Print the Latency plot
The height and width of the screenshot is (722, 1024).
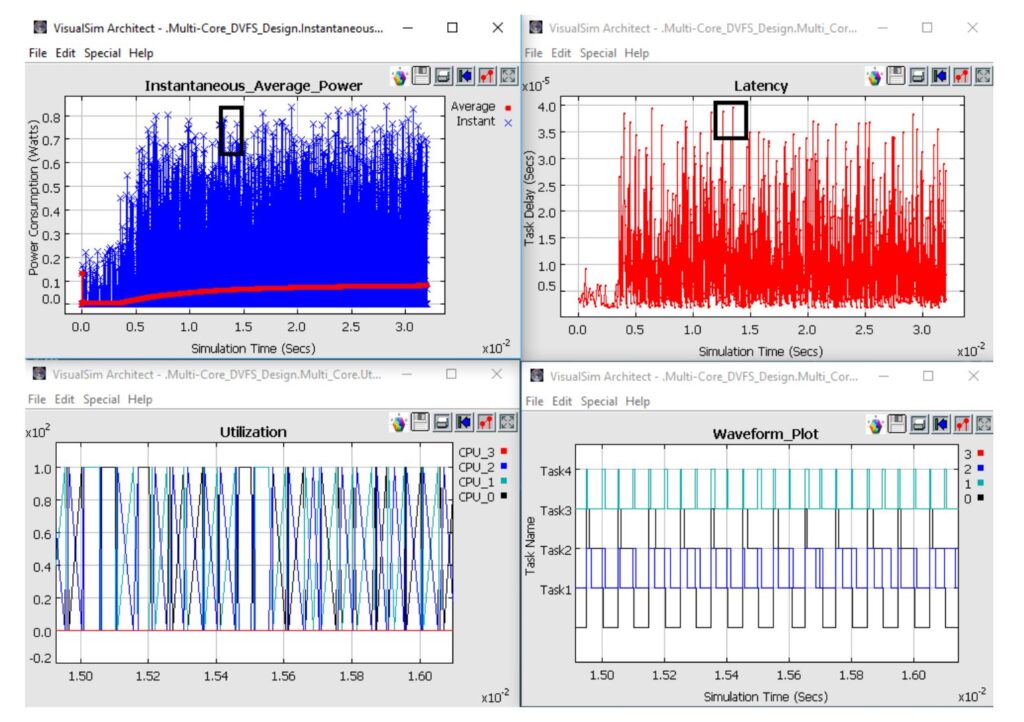pos(918,76)
